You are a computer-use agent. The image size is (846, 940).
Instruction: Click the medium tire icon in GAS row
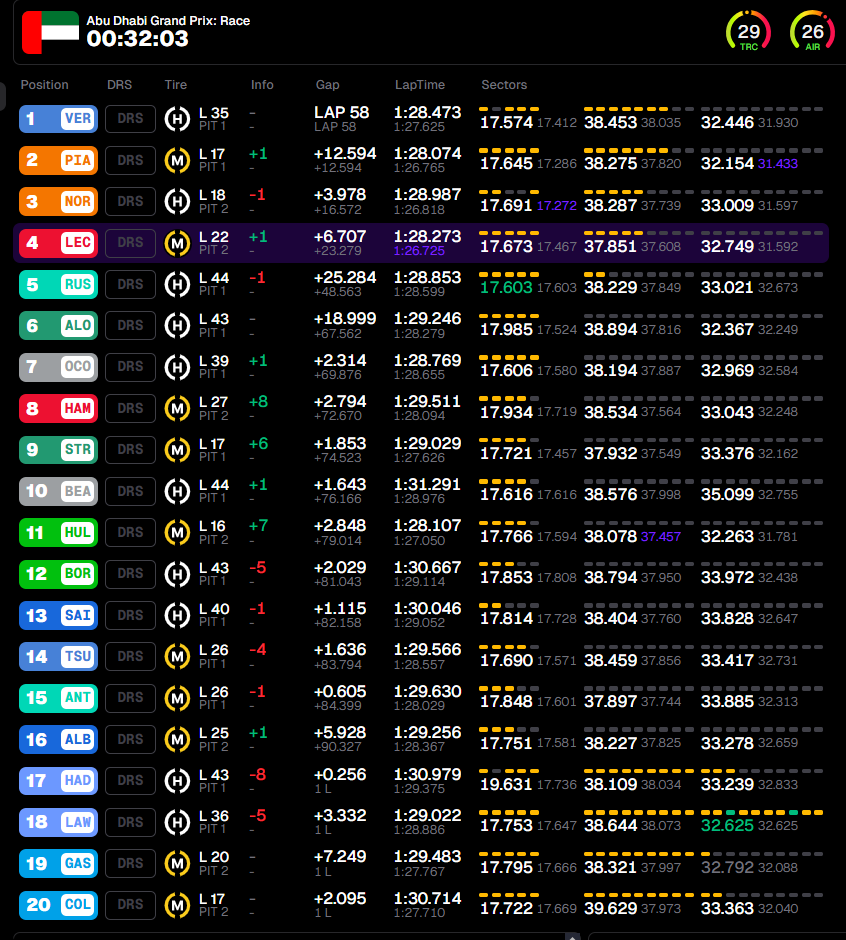point(177,863)
